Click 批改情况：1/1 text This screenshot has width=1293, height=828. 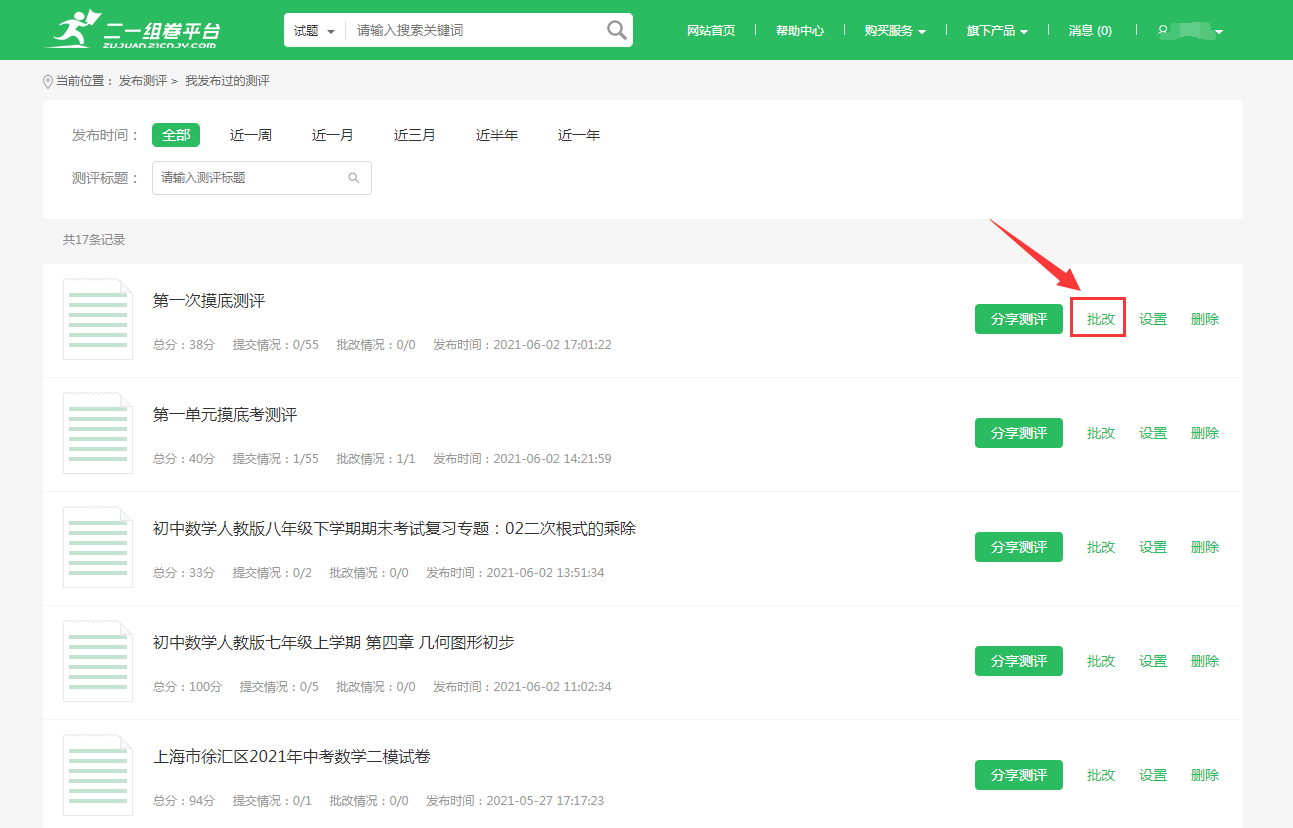[376, 459]
